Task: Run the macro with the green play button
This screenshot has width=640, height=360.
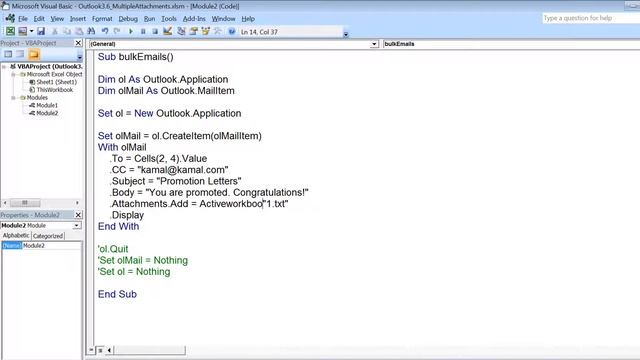Action: [x=131, y=31]
